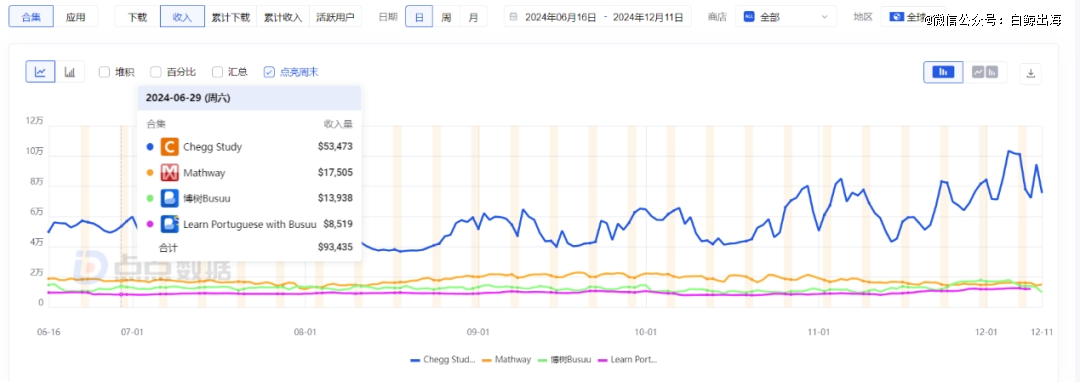The image size is (1080, 382).
Task: Enable the 堆积 checkbox
Action: pyautogui.click(x=104, y=72)
